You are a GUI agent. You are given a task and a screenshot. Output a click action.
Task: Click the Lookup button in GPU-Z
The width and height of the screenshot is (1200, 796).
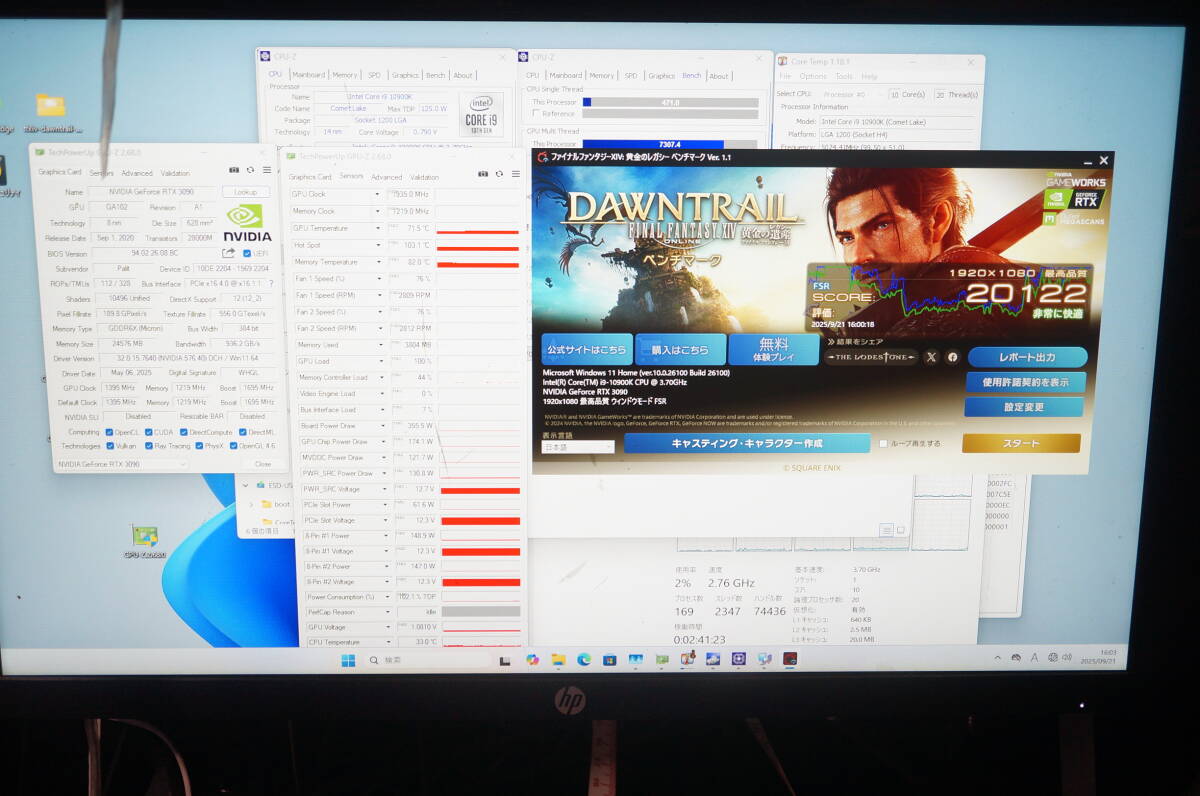pyautogui.click(x=246, y=192)
